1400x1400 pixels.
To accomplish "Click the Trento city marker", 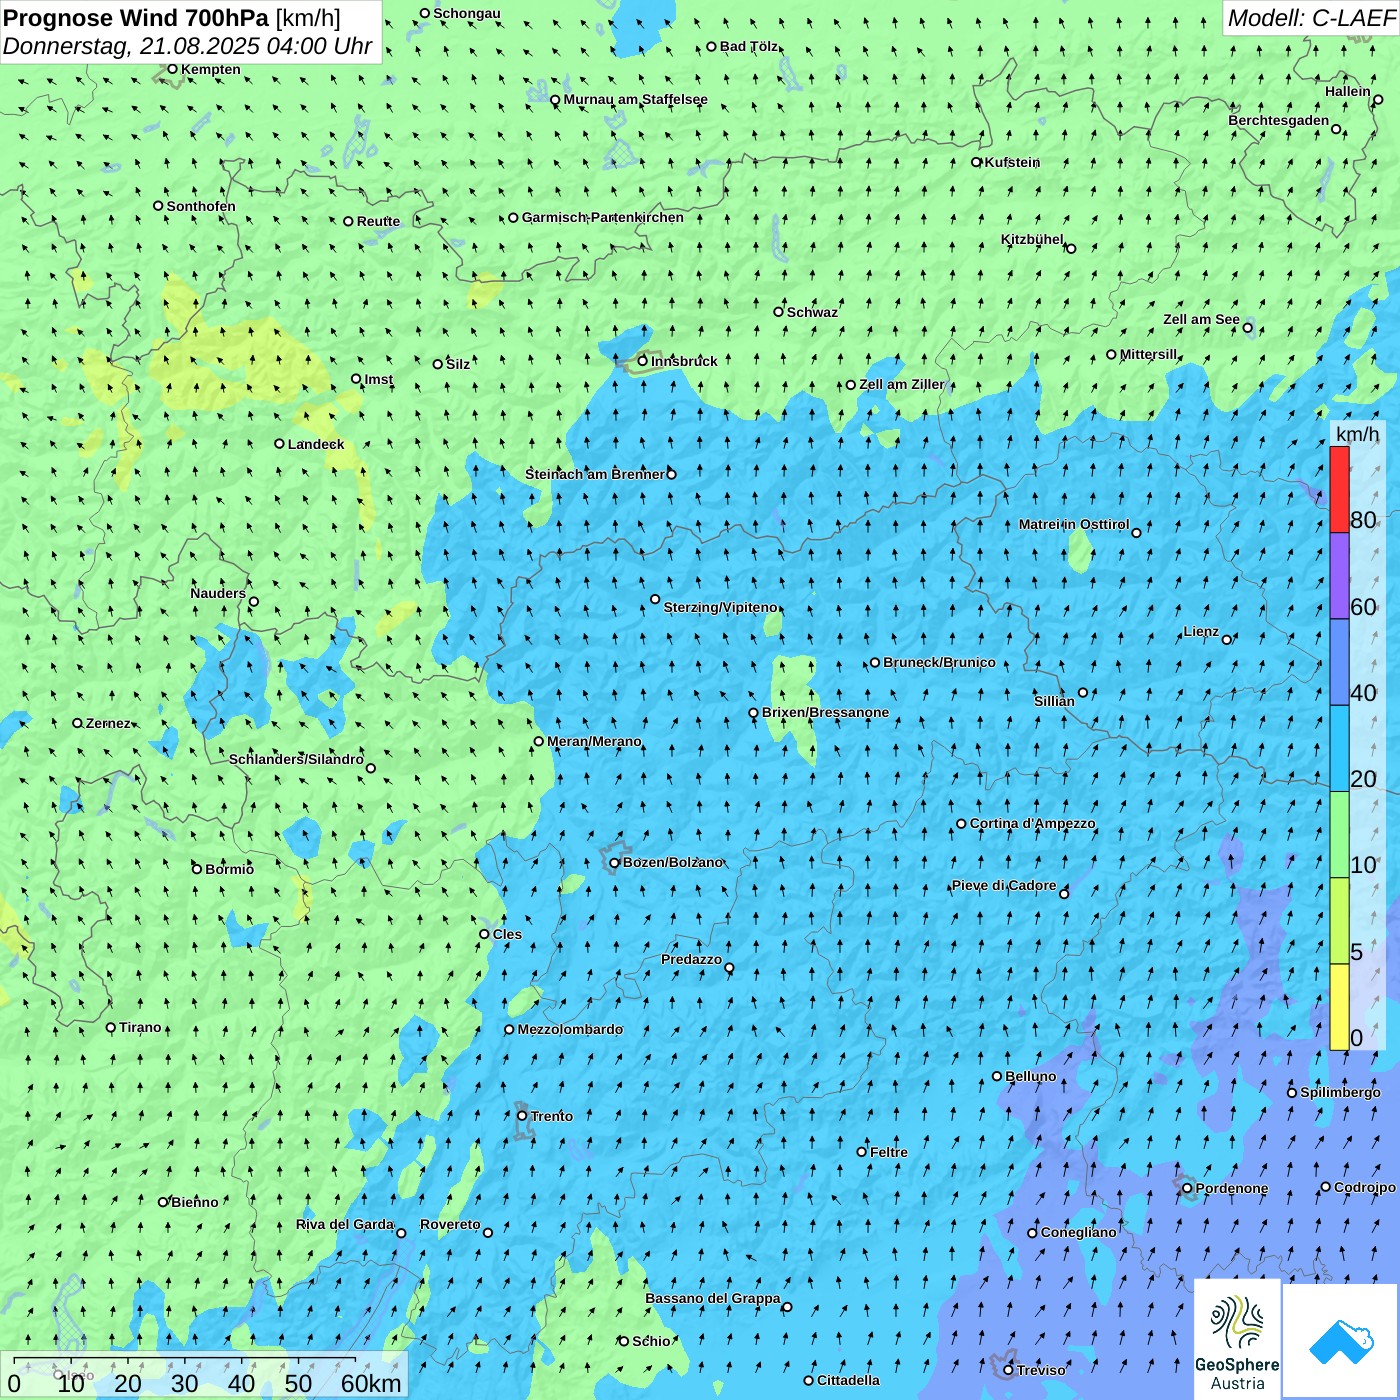I will (522, 1116).
